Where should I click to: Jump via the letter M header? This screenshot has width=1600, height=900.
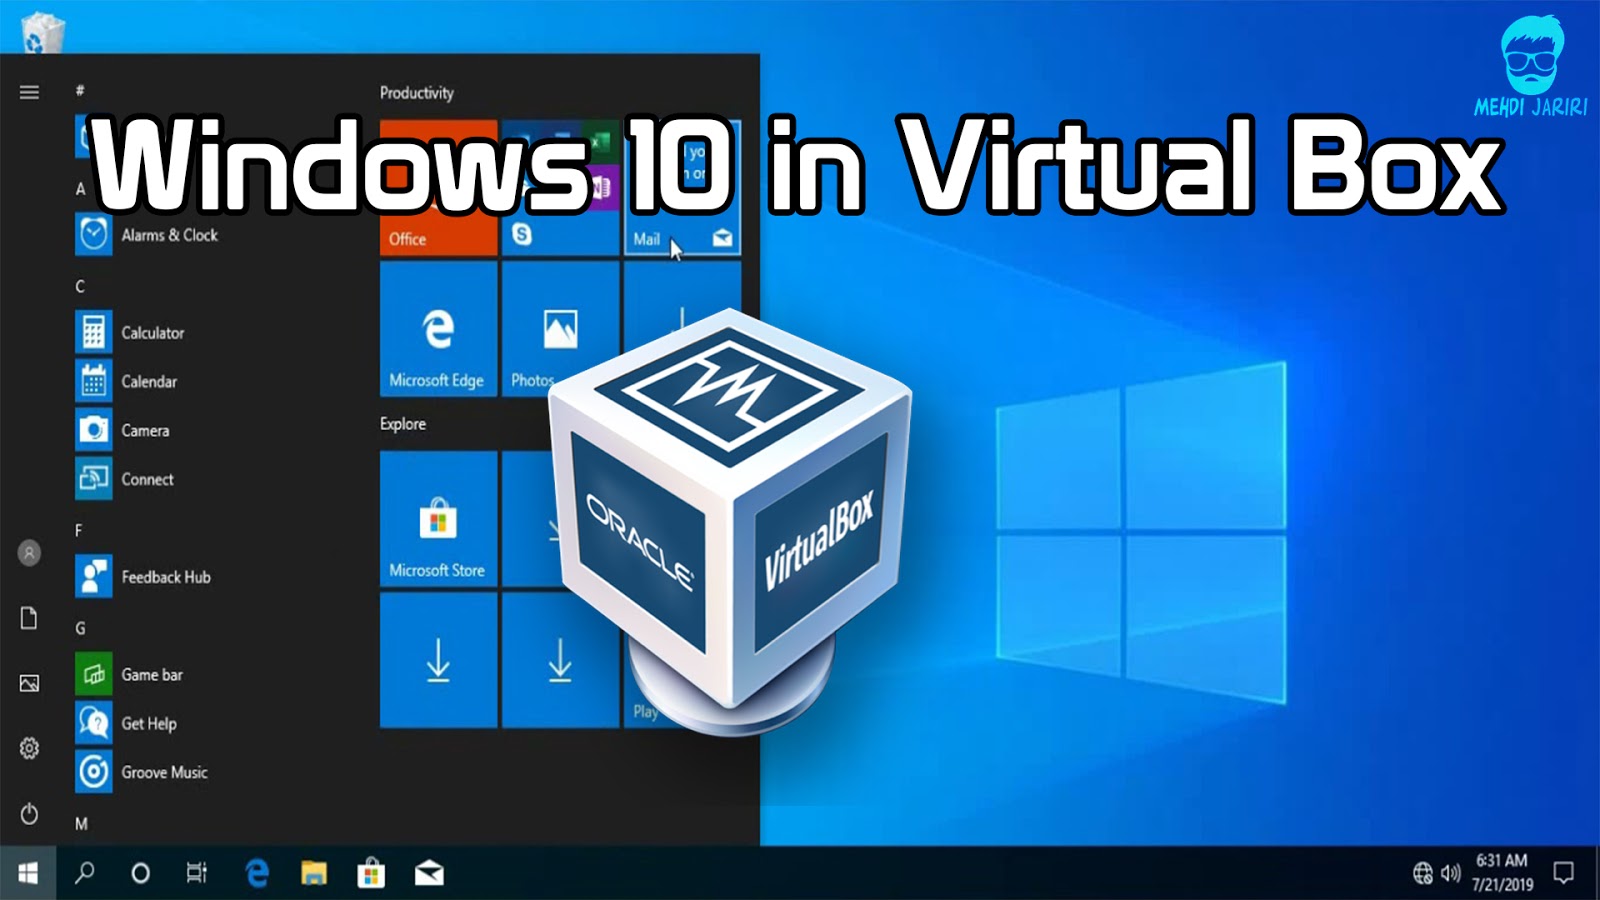81,824
